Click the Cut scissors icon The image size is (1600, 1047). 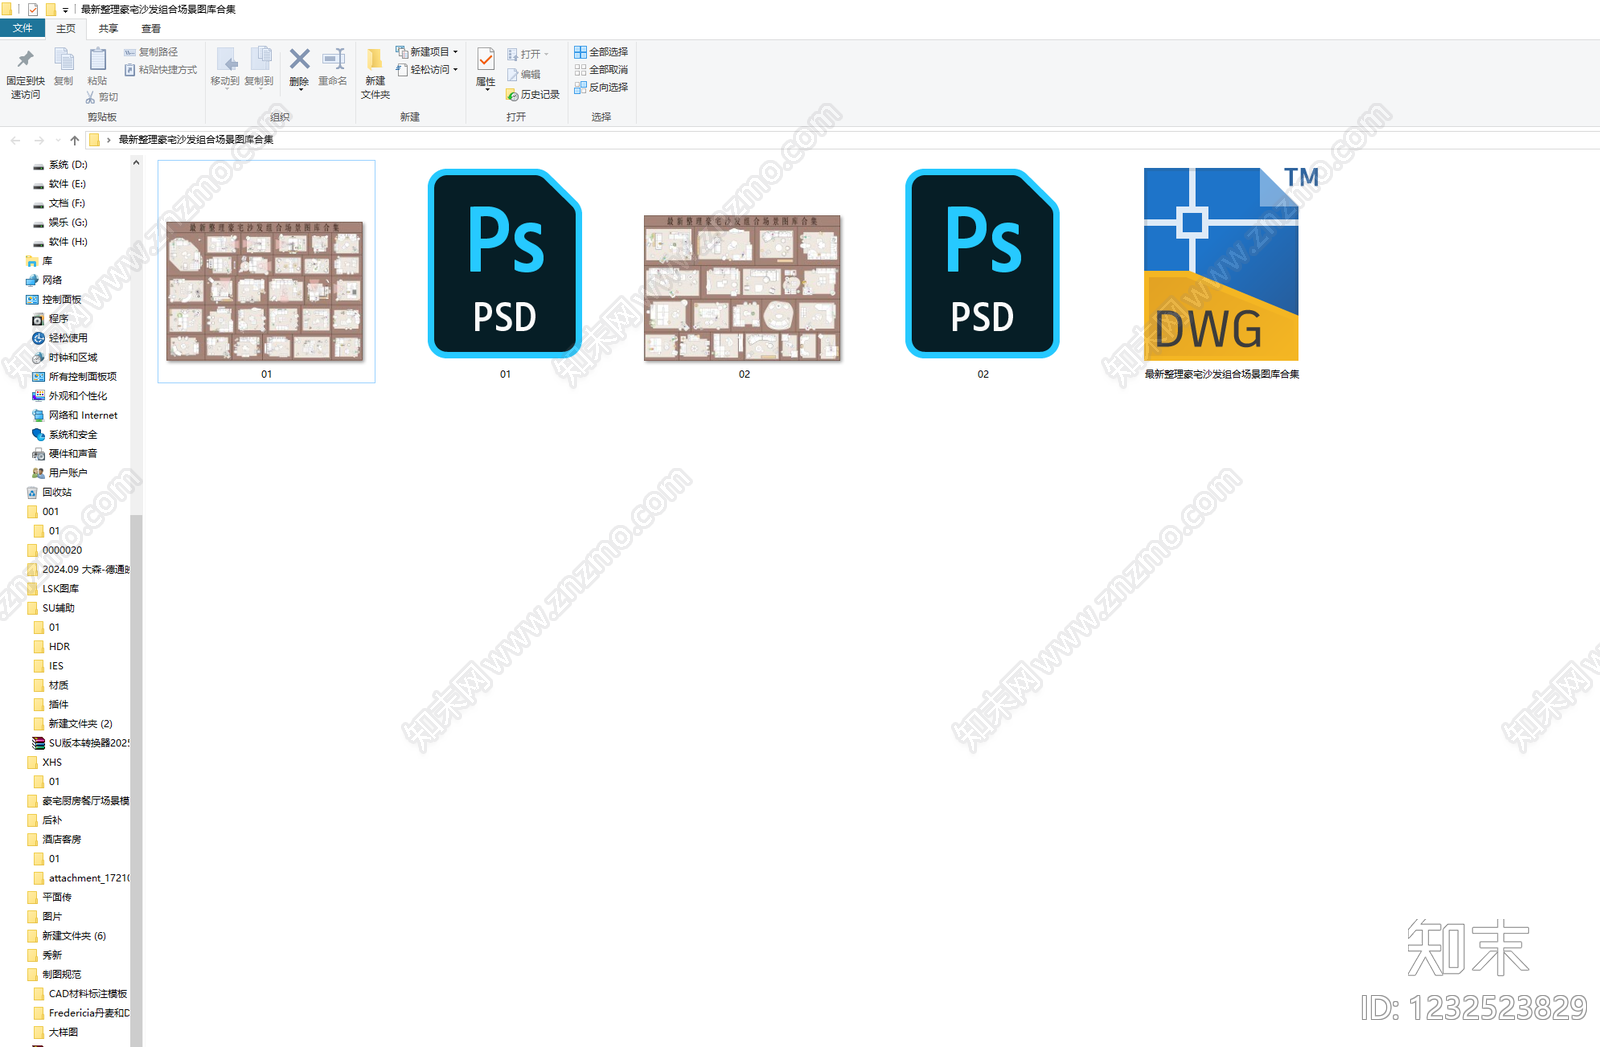91,97
